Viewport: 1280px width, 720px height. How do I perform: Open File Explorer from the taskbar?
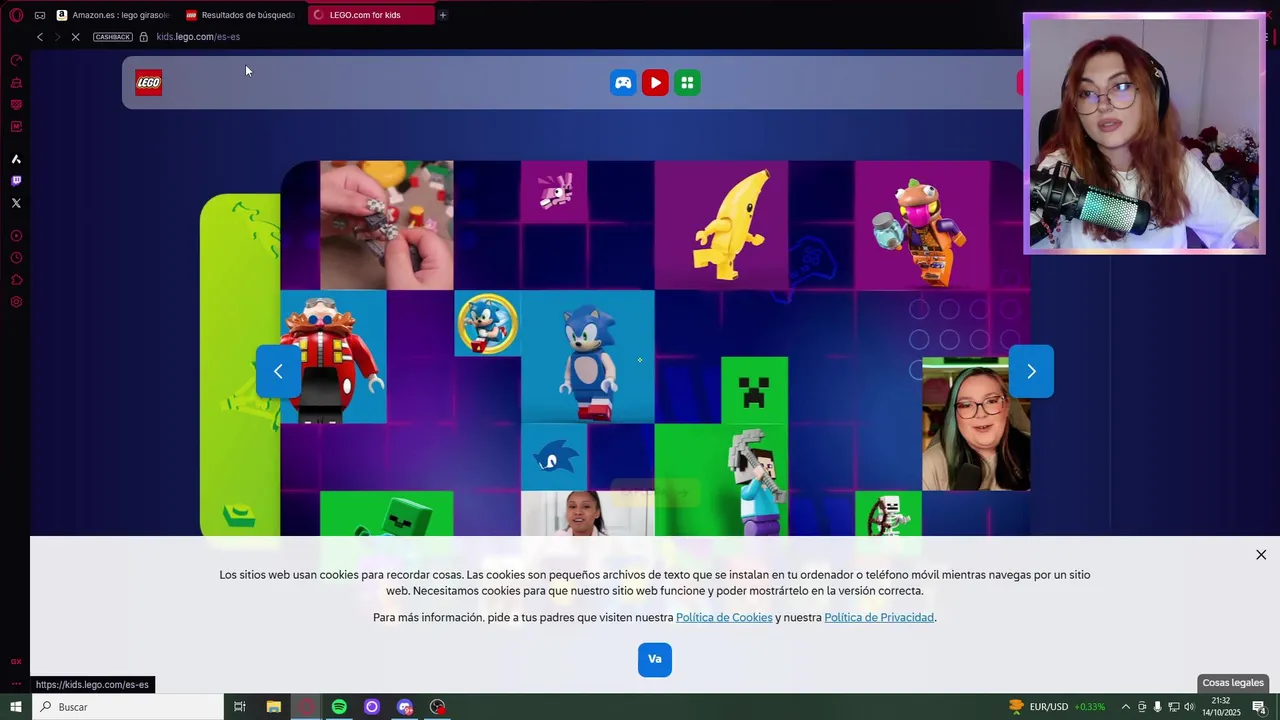[273, 707]
